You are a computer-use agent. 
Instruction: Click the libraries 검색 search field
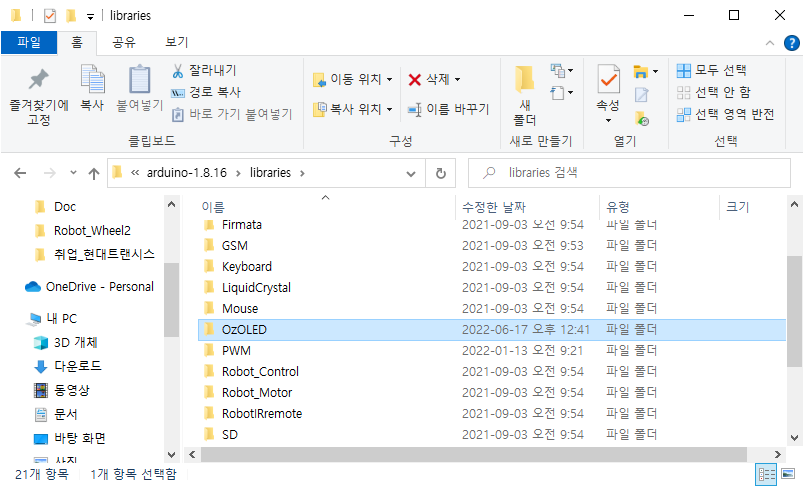[x=629, y=173]
